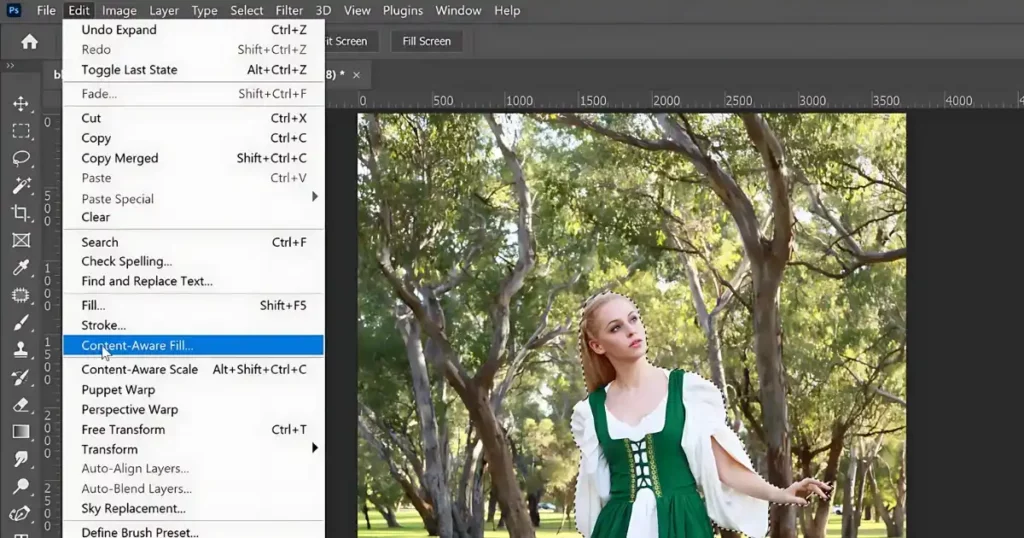Image resolution: width=1024 pixels, height=538 pixels.
Task: Select the Frame tool
Action: (x=21, y=240)
